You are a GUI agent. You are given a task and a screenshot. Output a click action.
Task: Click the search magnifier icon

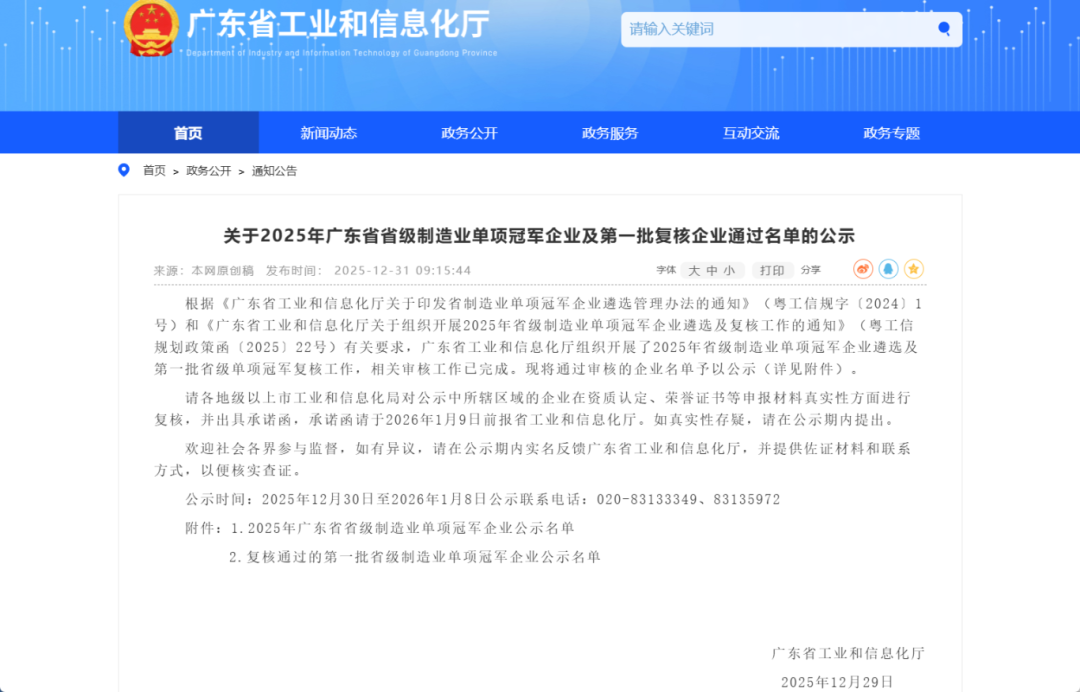tap(943, 29)
